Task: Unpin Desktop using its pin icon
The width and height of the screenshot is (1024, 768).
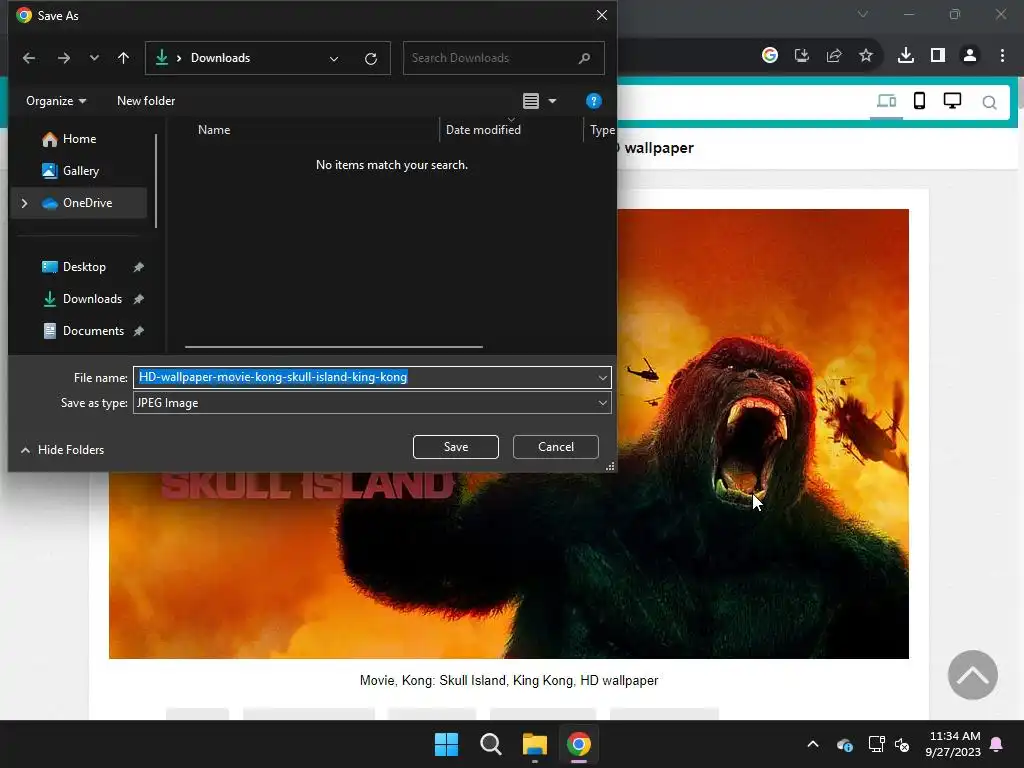Action: point(138,267)
